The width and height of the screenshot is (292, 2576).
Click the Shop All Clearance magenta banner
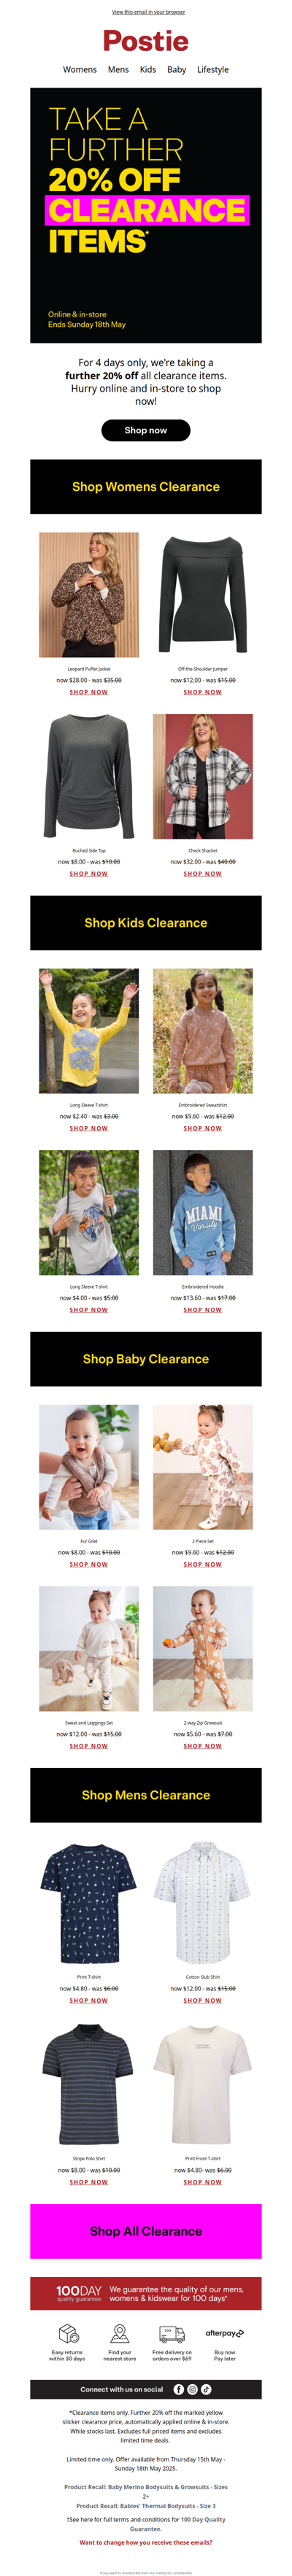[146, 2231]
